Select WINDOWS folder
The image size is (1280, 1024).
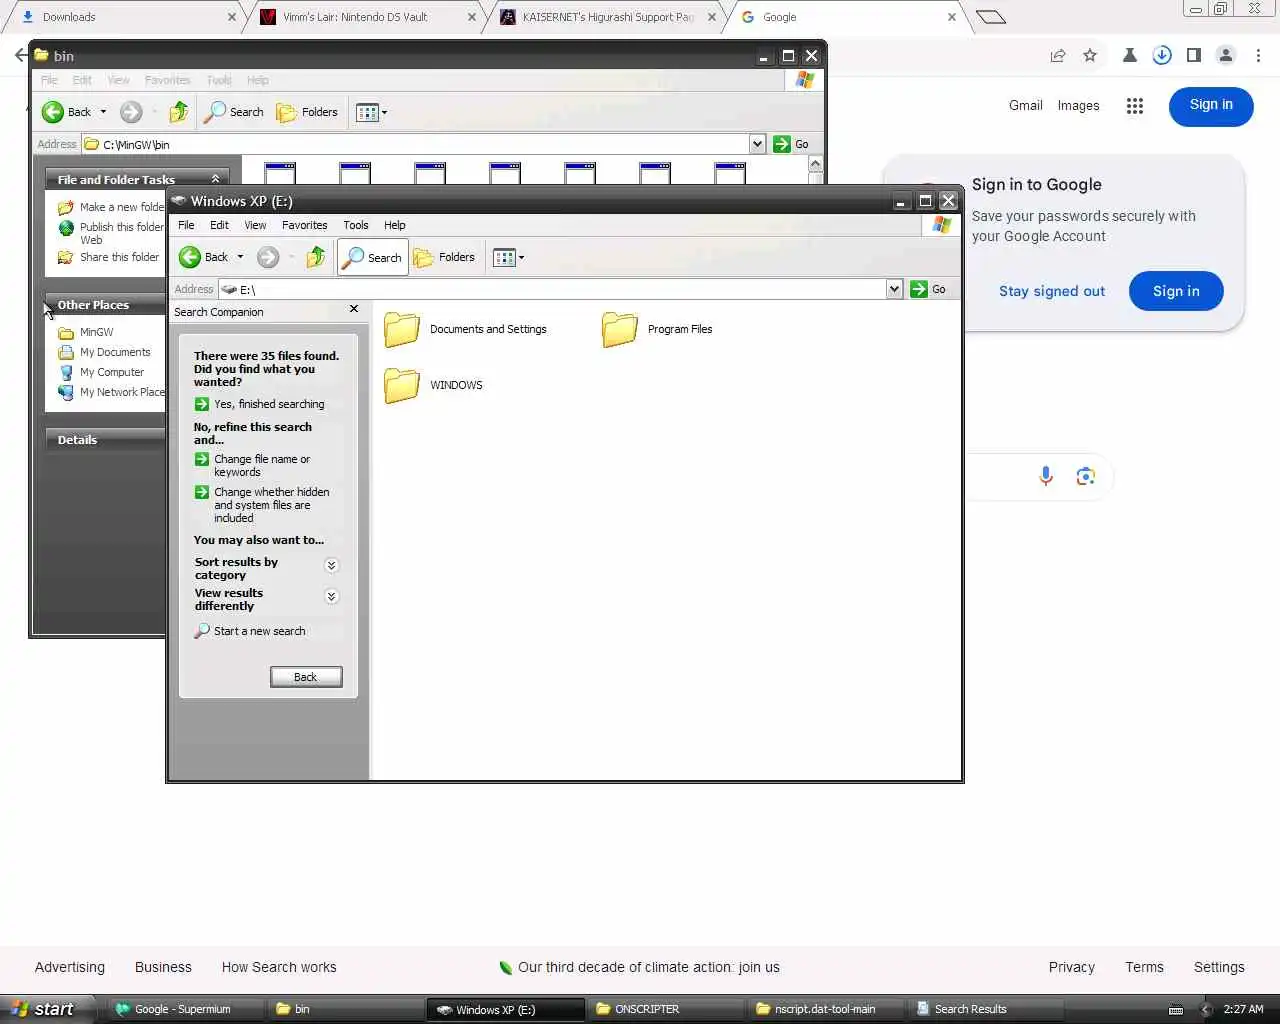[434, 385]
